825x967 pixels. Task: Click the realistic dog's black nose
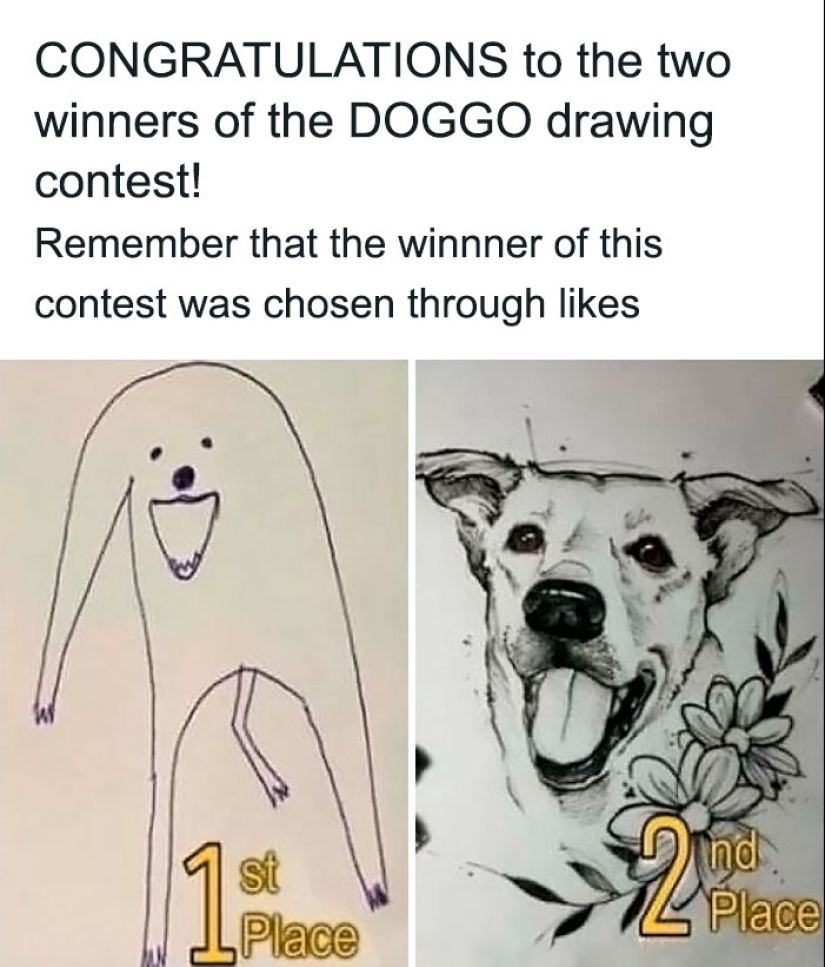pos(564,611)
